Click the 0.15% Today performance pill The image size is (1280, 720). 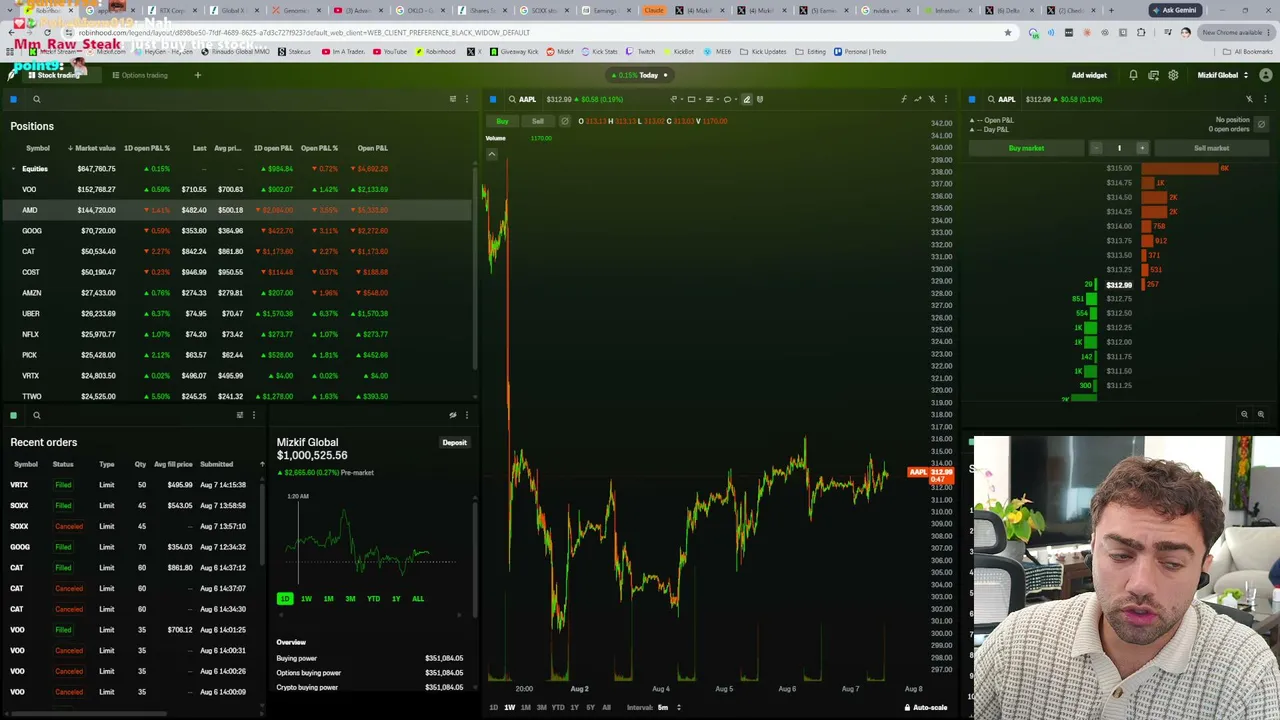(x=638, y=75)
